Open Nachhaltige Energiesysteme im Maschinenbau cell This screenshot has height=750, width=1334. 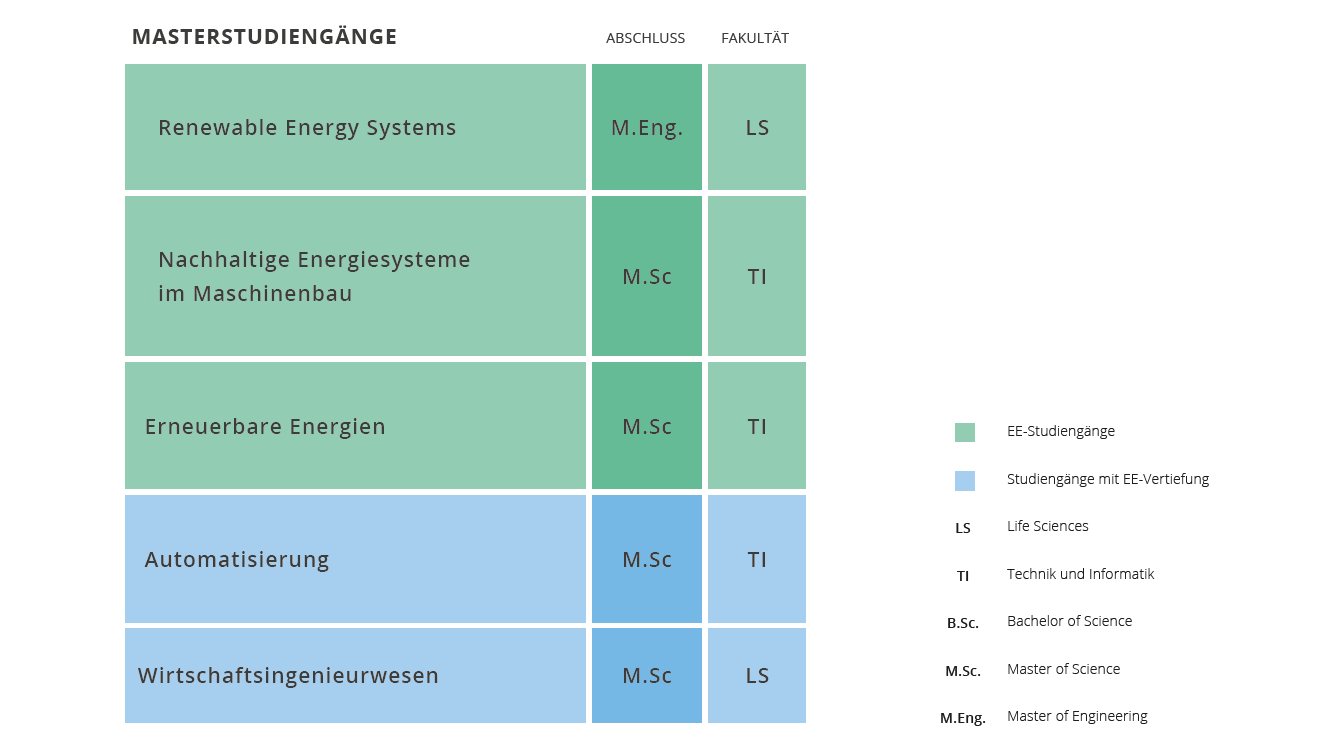pyautogui.click(x=355, y=276)
